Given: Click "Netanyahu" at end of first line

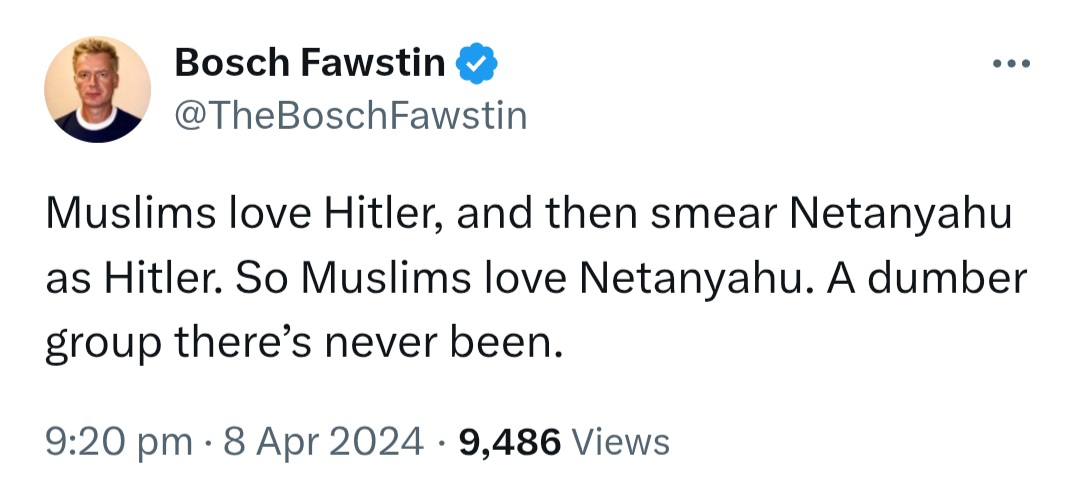Looking at the screenshot, I should [901, 214].
